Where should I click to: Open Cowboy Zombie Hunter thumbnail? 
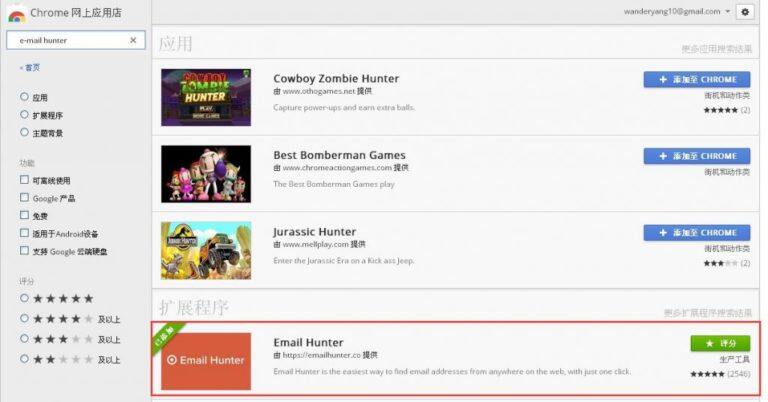coord(206,97)
